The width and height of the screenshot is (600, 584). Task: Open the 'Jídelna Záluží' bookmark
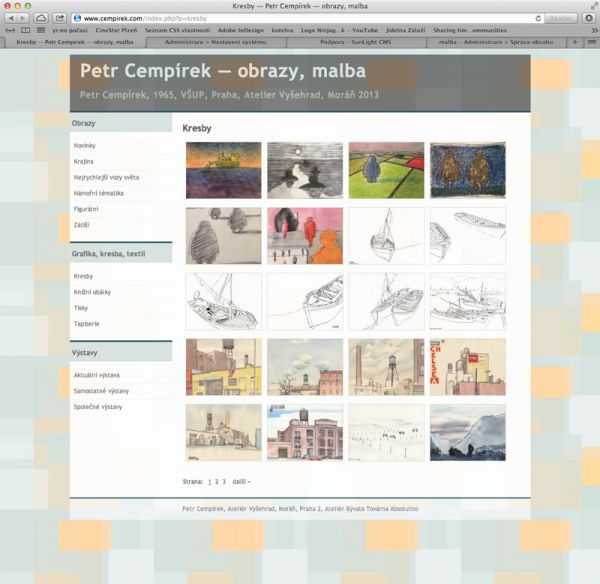click(x=406, y=30)
